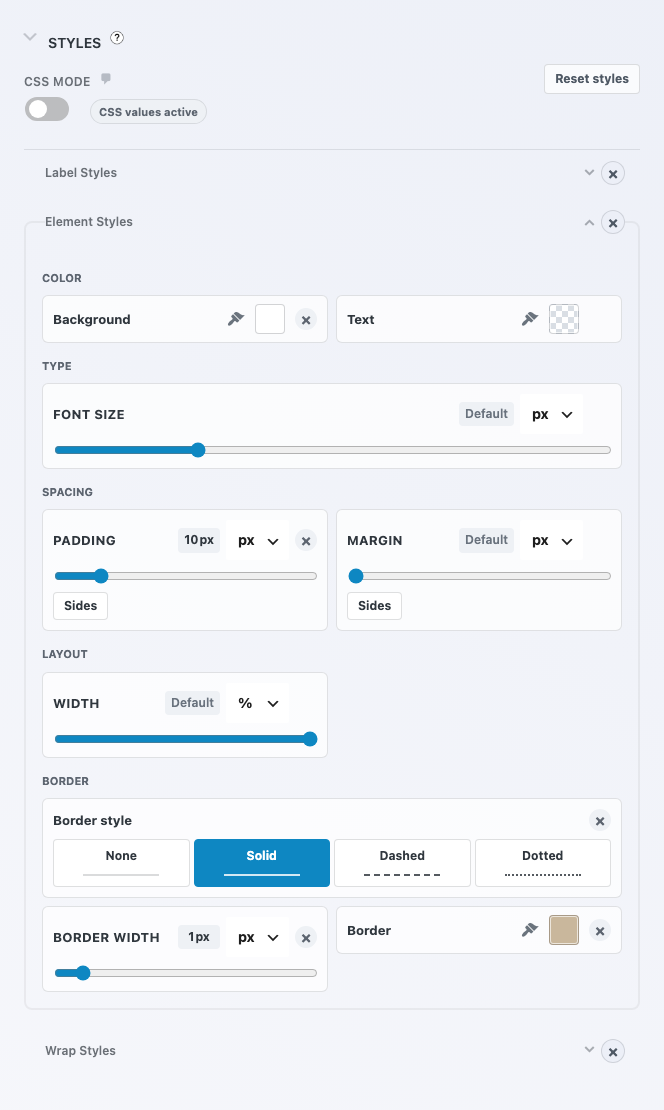Open the Text color picker pin icon
664x1110 pixels.
click(530, 319)
